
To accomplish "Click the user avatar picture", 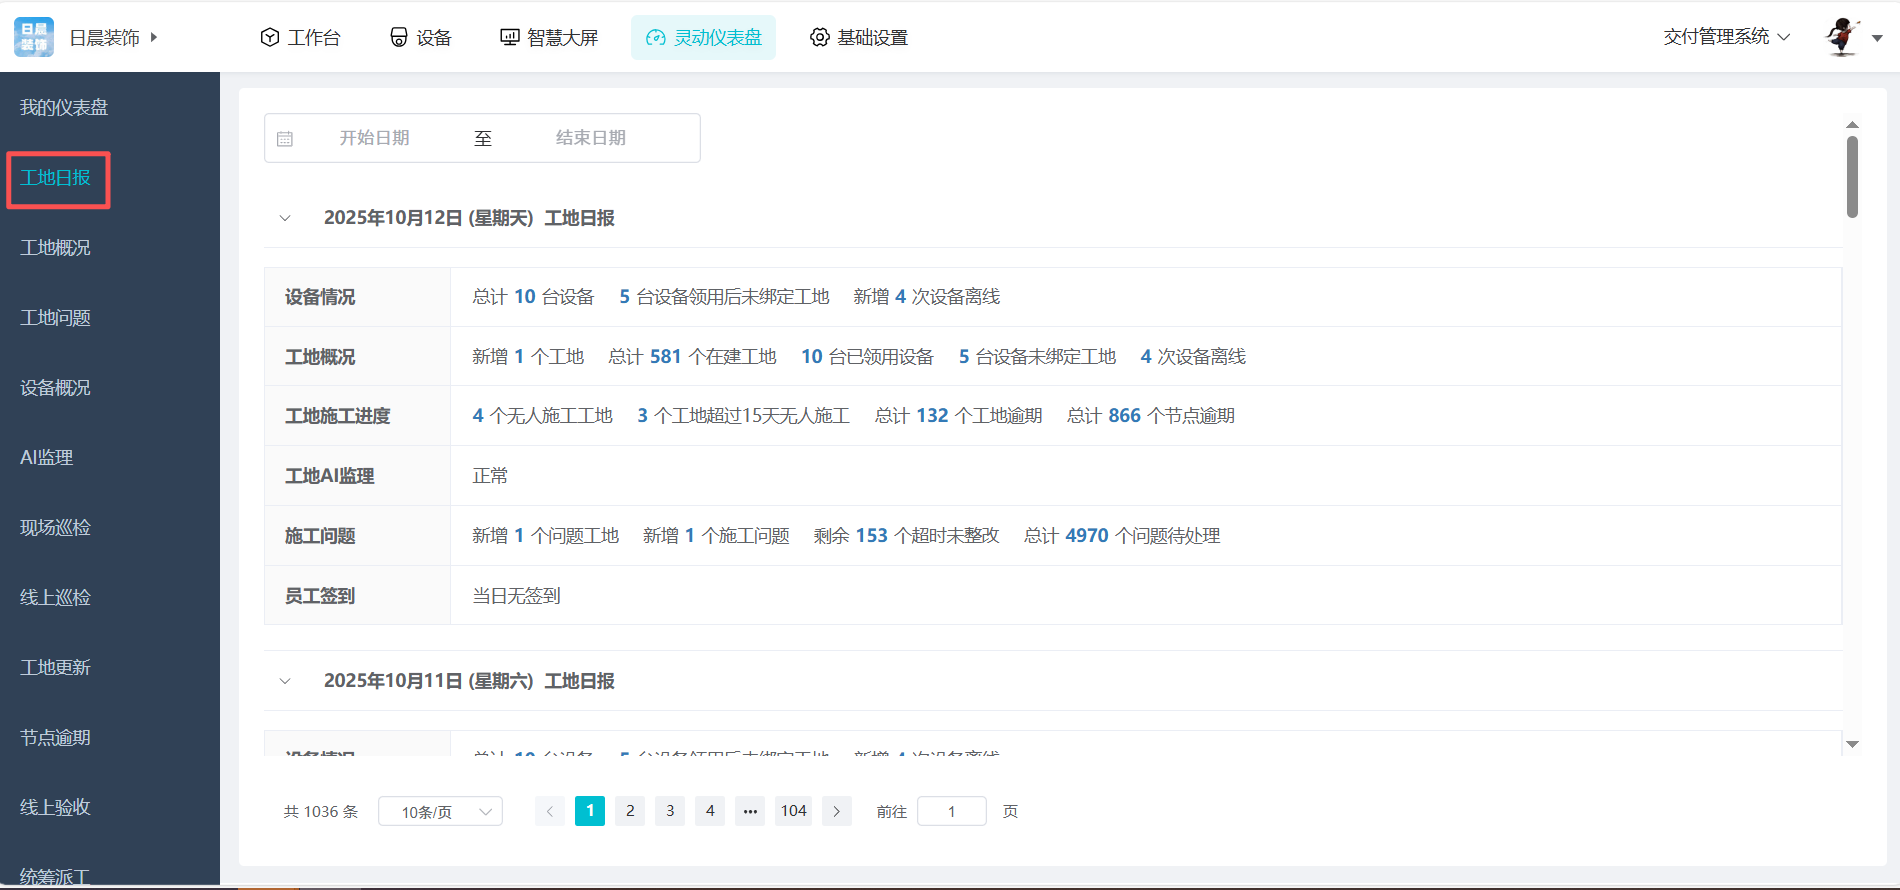I will [x=1842, y=37].
